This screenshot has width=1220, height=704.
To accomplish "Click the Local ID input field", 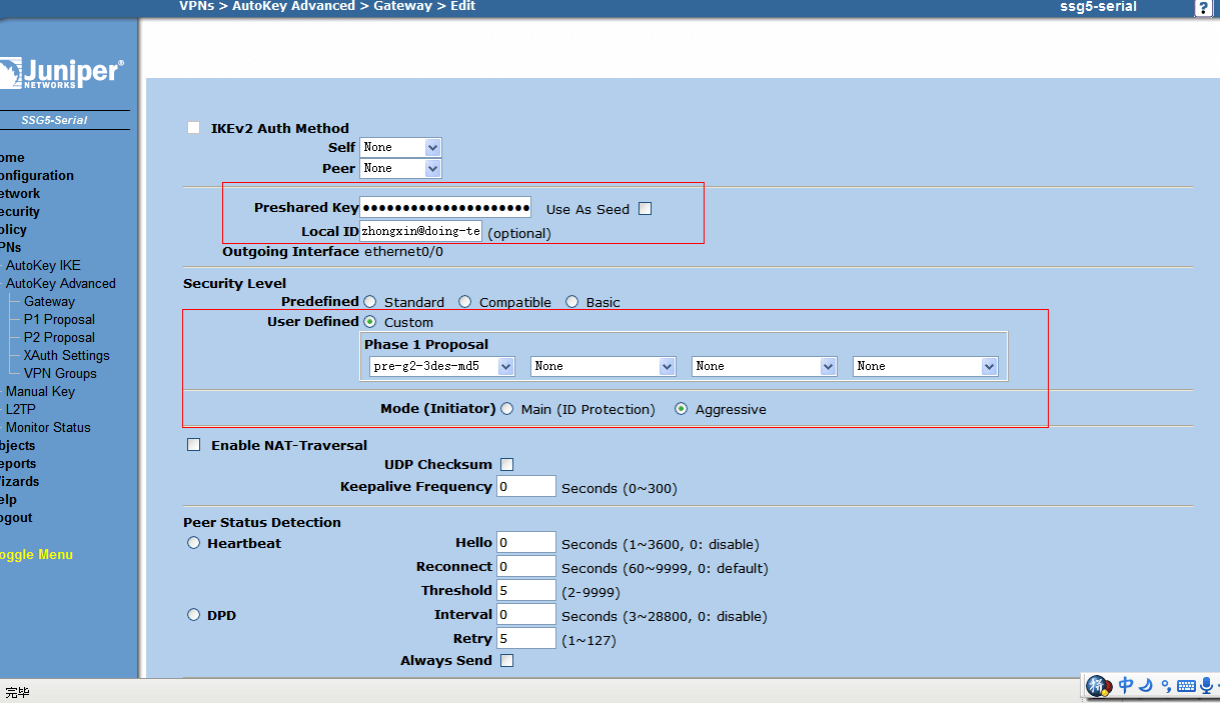I will tap(421, 231).
